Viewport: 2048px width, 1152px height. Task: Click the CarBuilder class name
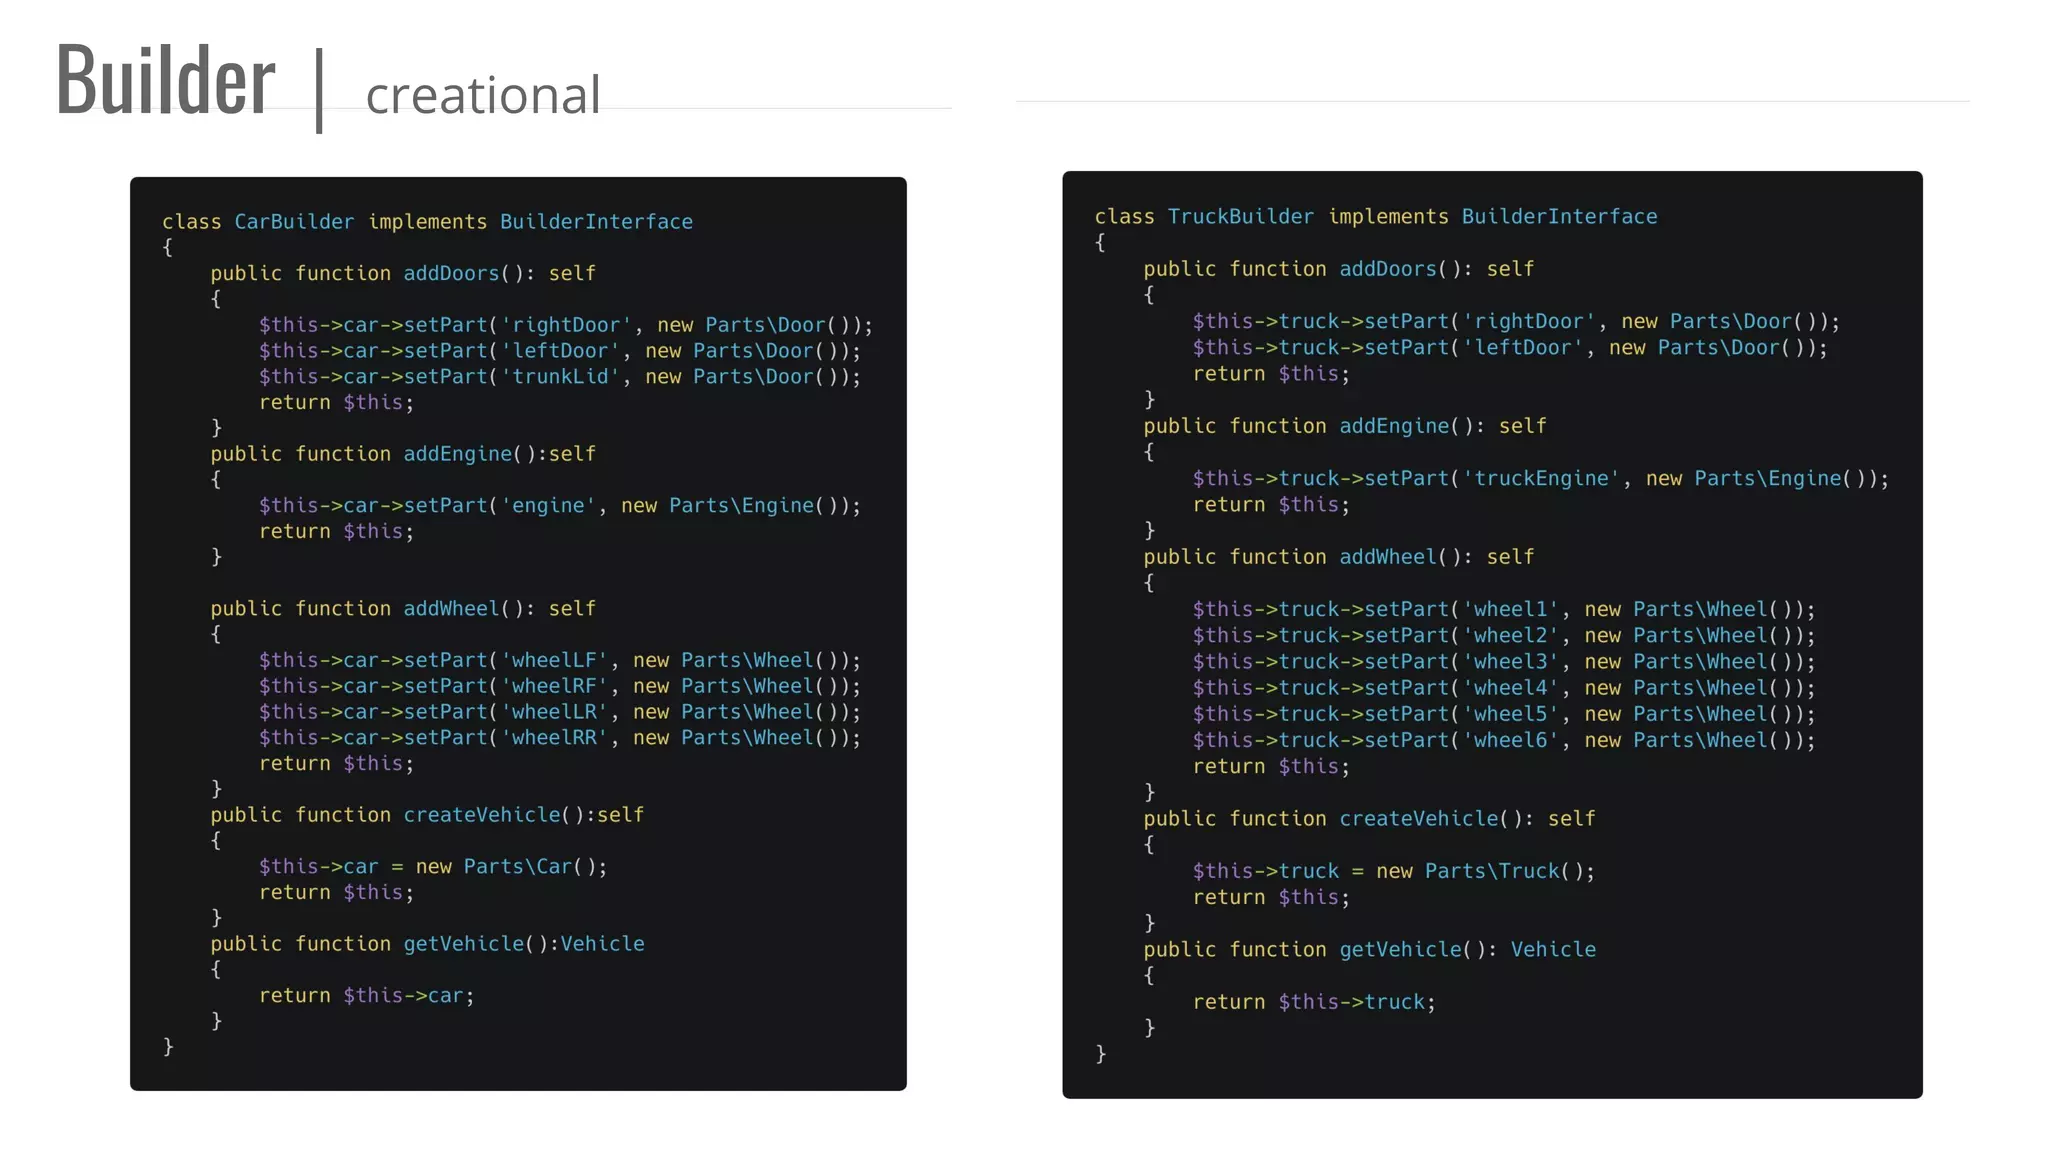coord(294,222)
